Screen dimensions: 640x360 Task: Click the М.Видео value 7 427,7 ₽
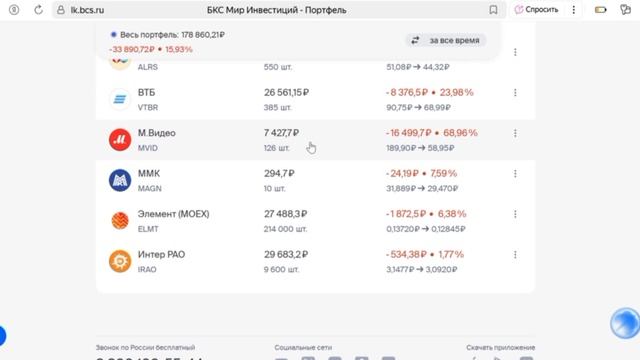pyautogui.click(x=281, y=133)
